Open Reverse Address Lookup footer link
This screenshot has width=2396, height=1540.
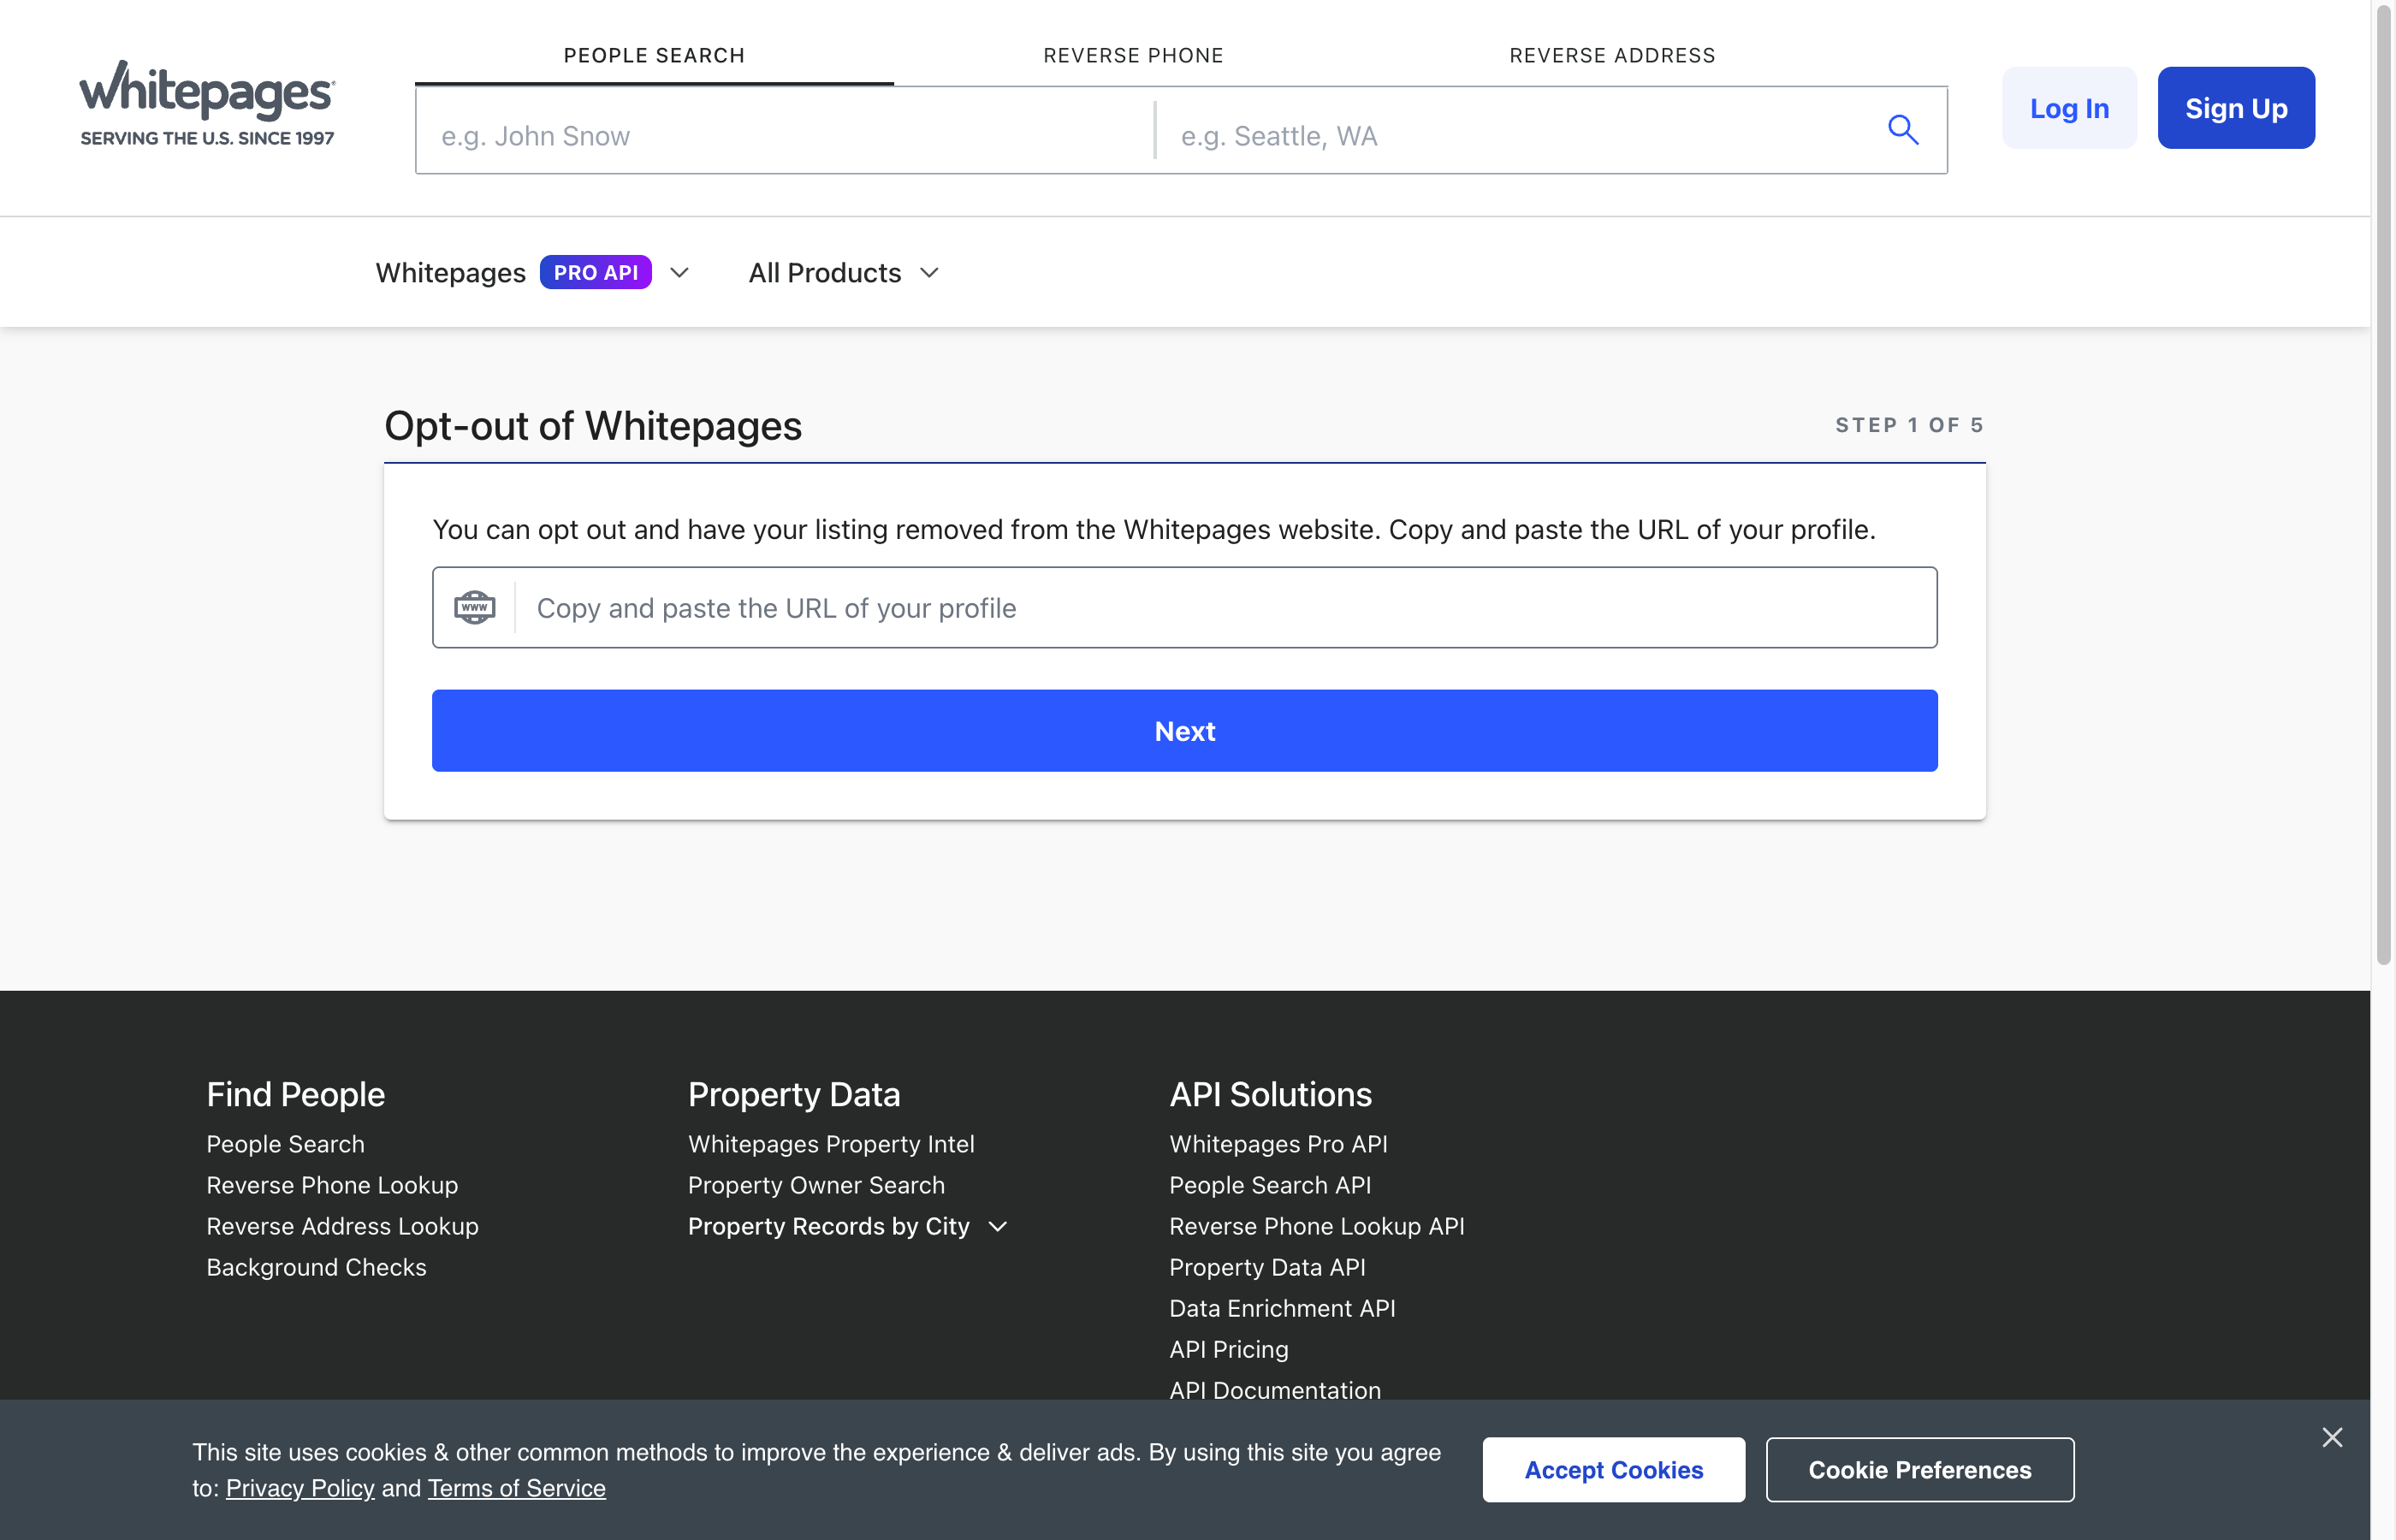coord(342,1226)
